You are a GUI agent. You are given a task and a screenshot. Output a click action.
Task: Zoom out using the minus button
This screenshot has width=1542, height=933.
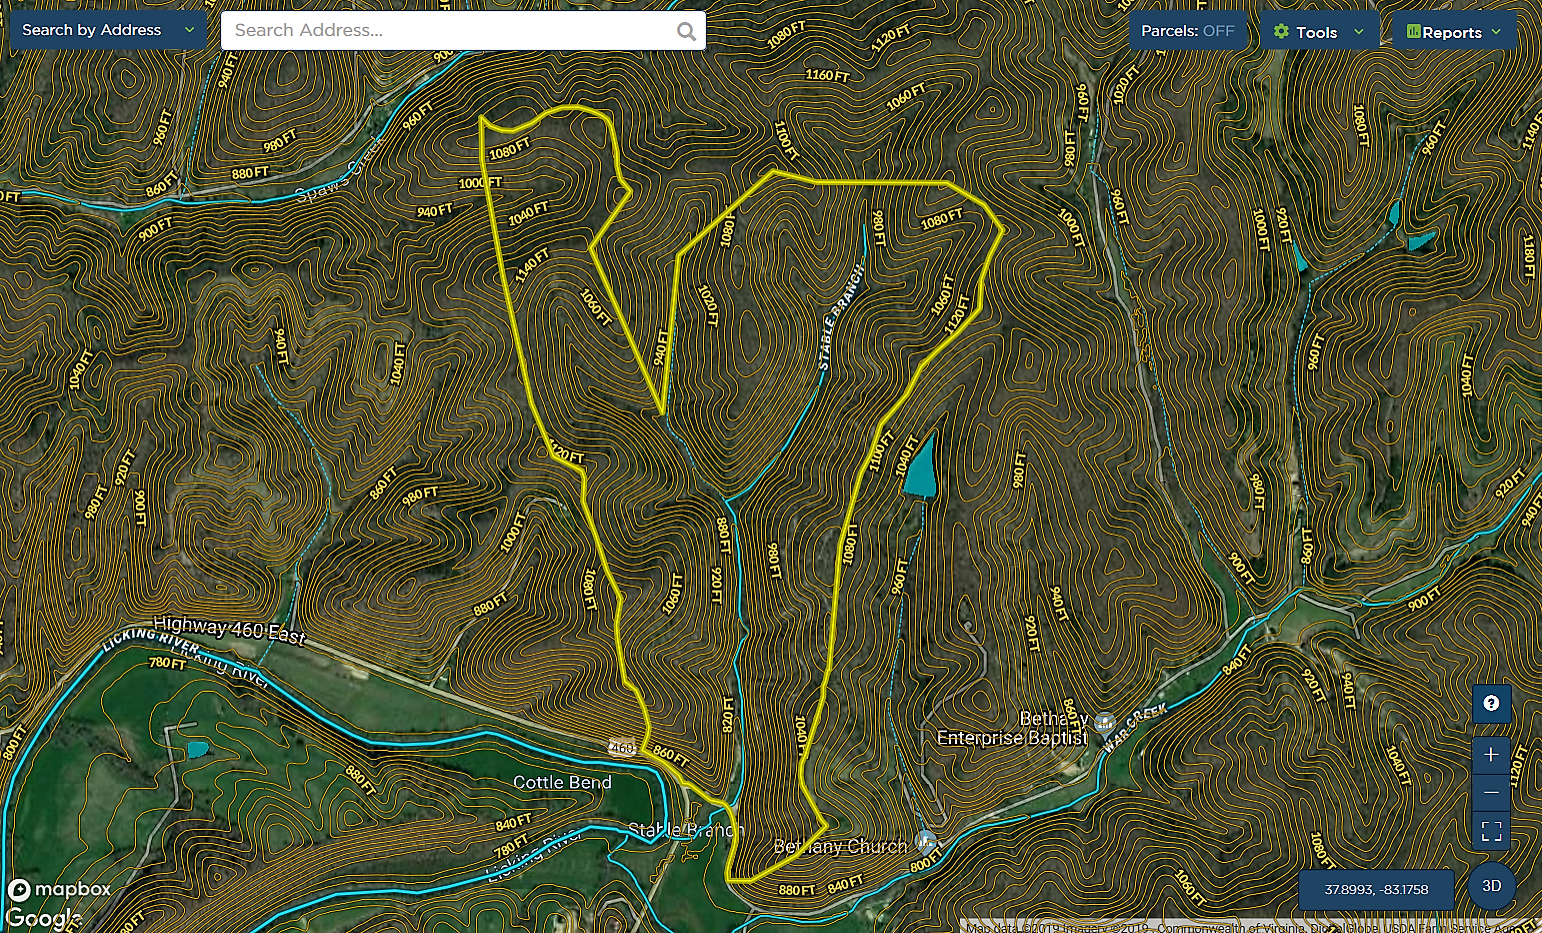1491,793
